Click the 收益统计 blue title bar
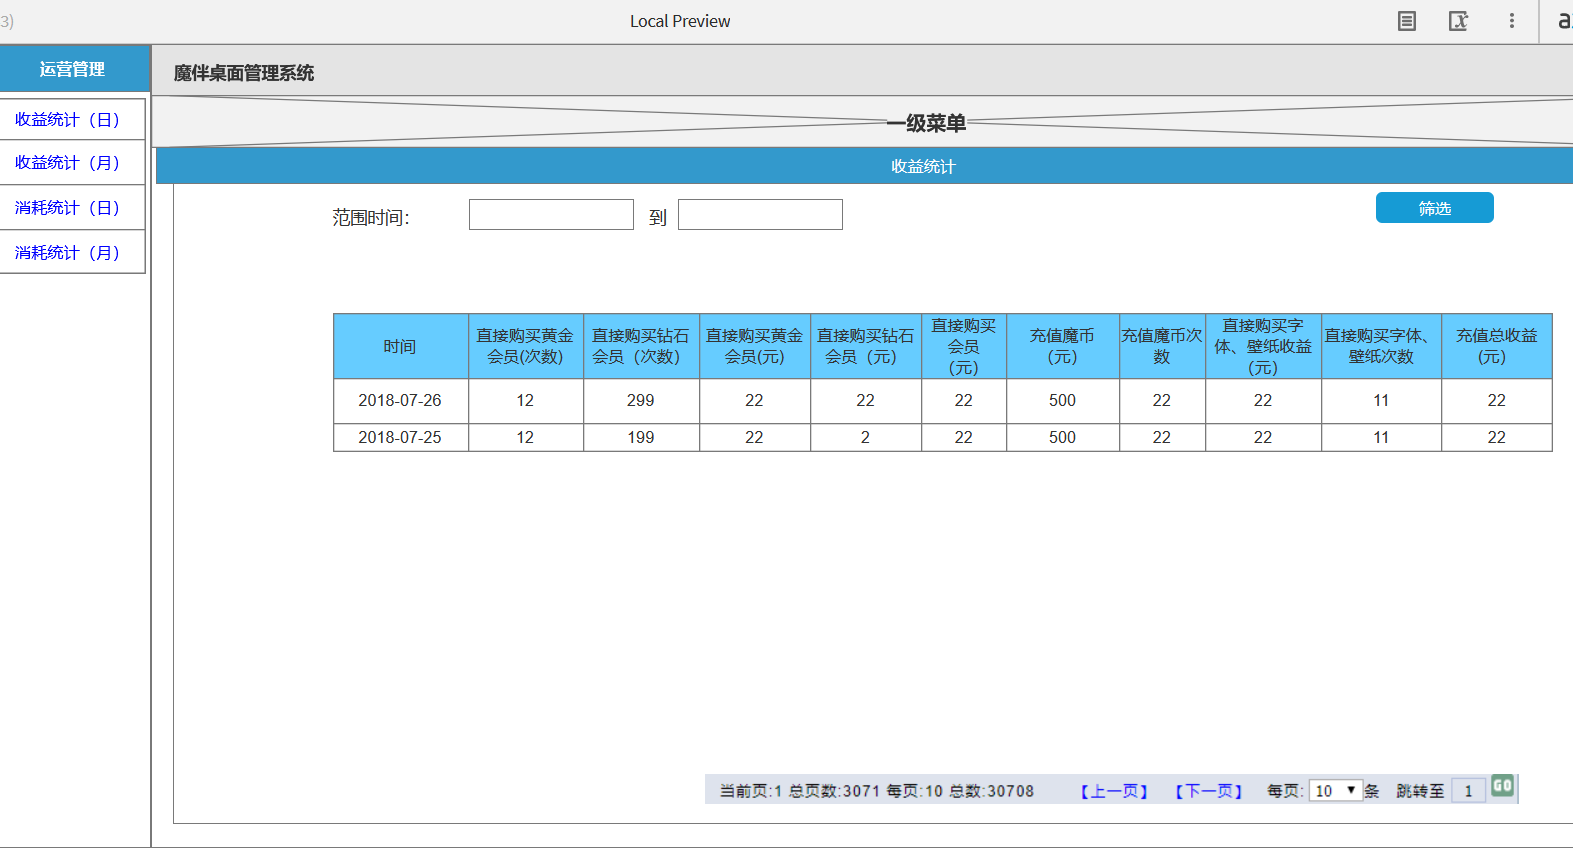Viewport: 1573px width, 849px height. tap(864, 166)
